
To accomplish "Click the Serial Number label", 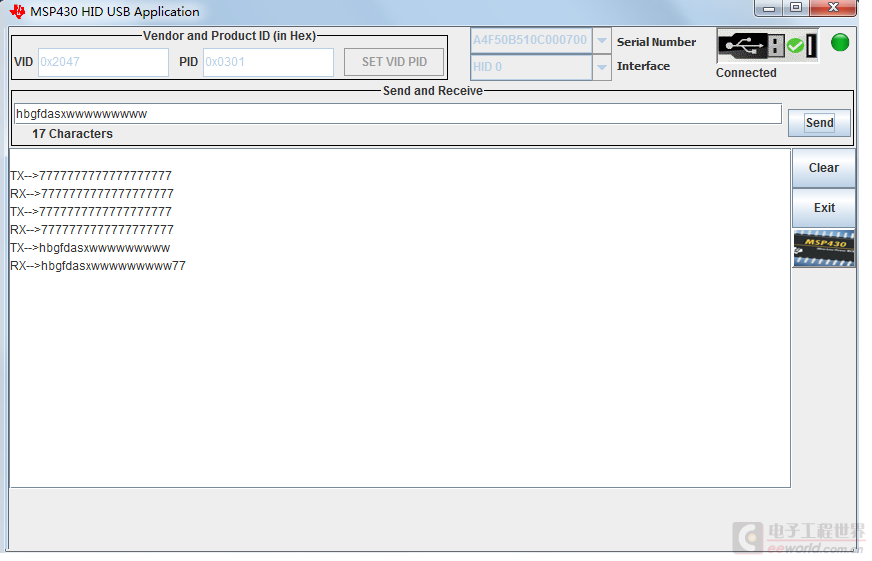I will pos(656,42).
